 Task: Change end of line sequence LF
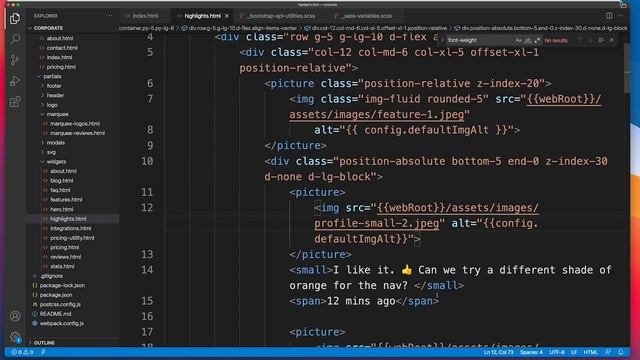coord(574,352)
